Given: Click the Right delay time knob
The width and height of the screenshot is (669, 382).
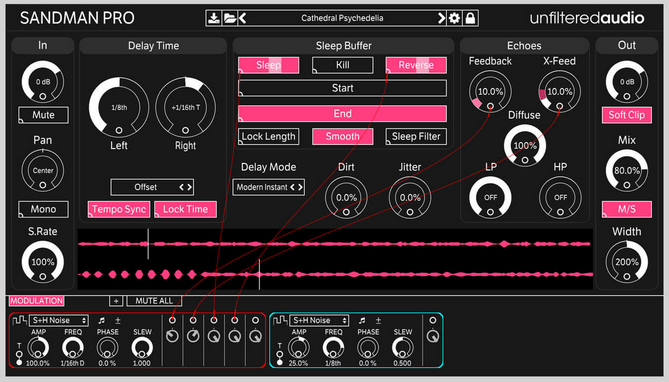Looking at the screenshot, I should [x=185, y=107].
